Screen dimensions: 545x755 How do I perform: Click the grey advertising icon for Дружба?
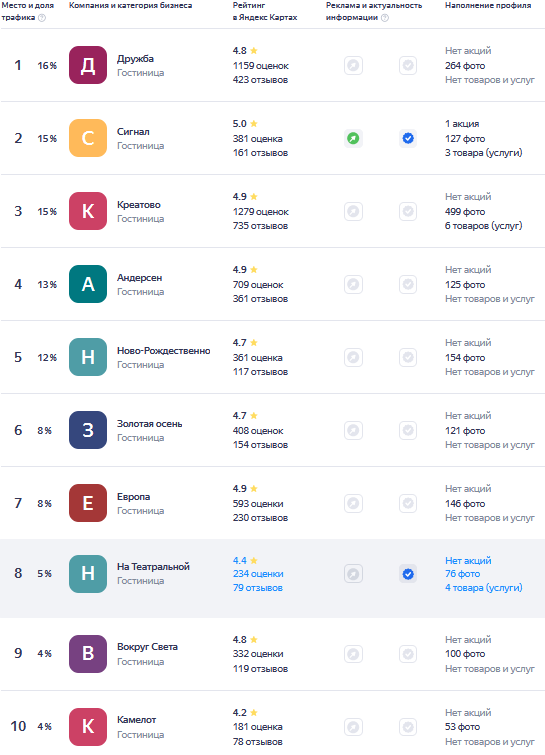click(353, 65)
